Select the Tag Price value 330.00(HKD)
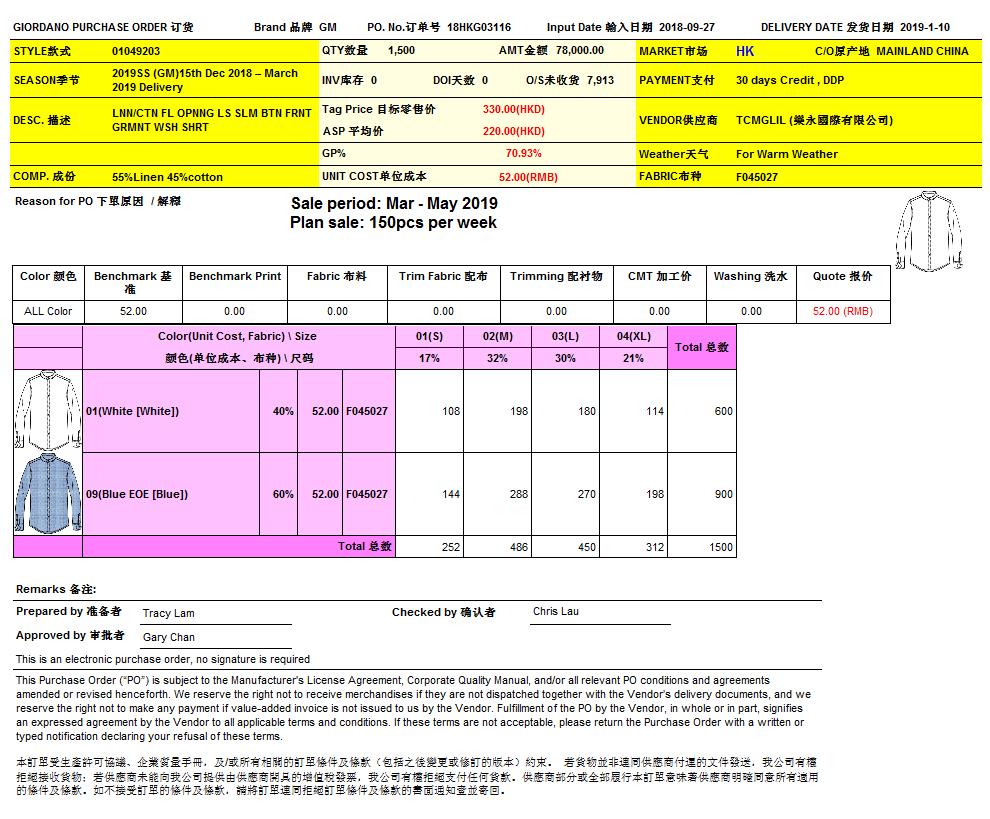990x819 pixels. coord(513,109)
